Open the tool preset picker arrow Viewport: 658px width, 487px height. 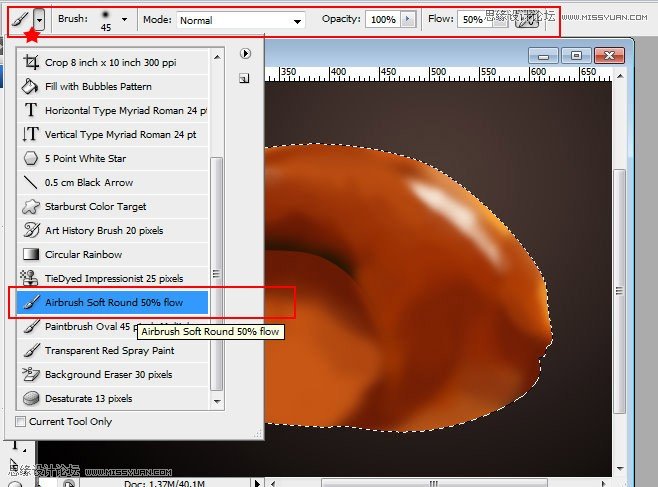pos(38,19)
